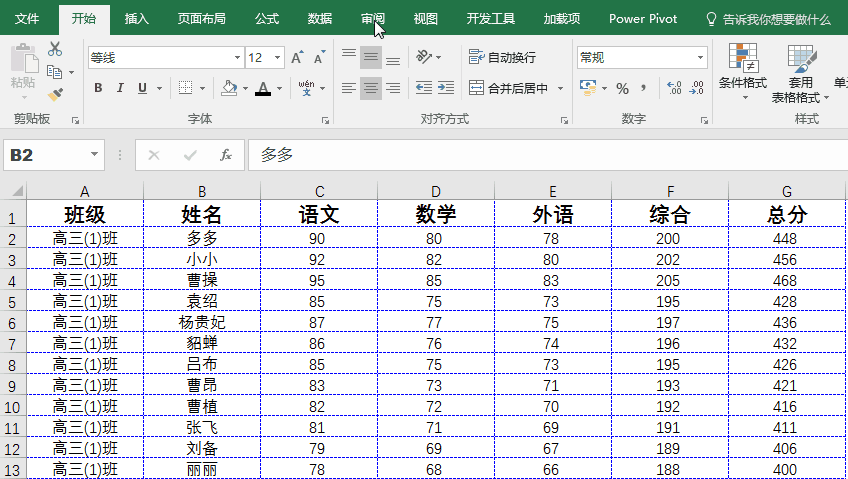Viewport: 848px width, 479px height.
Task: Toggle Italic formatting
Action: [x=120, y=89]
